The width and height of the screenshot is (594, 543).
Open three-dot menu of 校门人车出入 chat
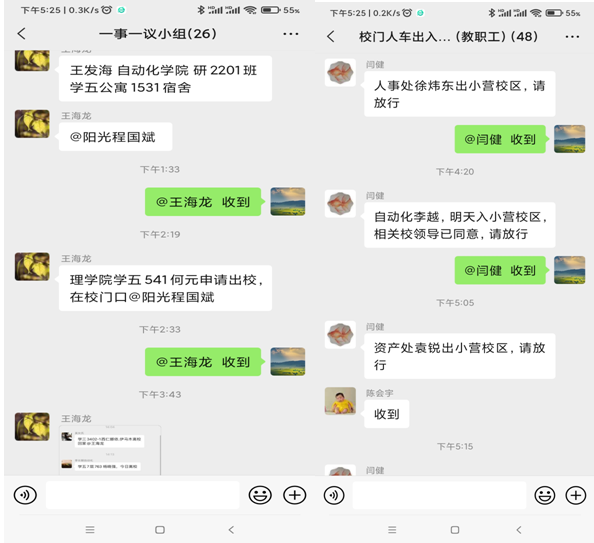tap(572, 37)
